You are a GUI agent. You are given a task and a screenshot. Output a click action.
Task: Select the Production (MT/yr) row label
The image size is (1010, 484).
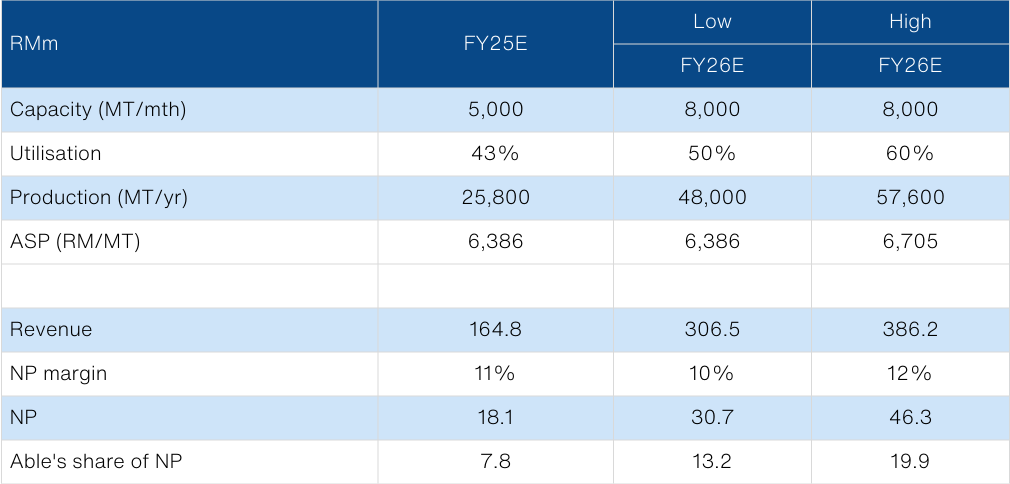[x=99, y=198]
